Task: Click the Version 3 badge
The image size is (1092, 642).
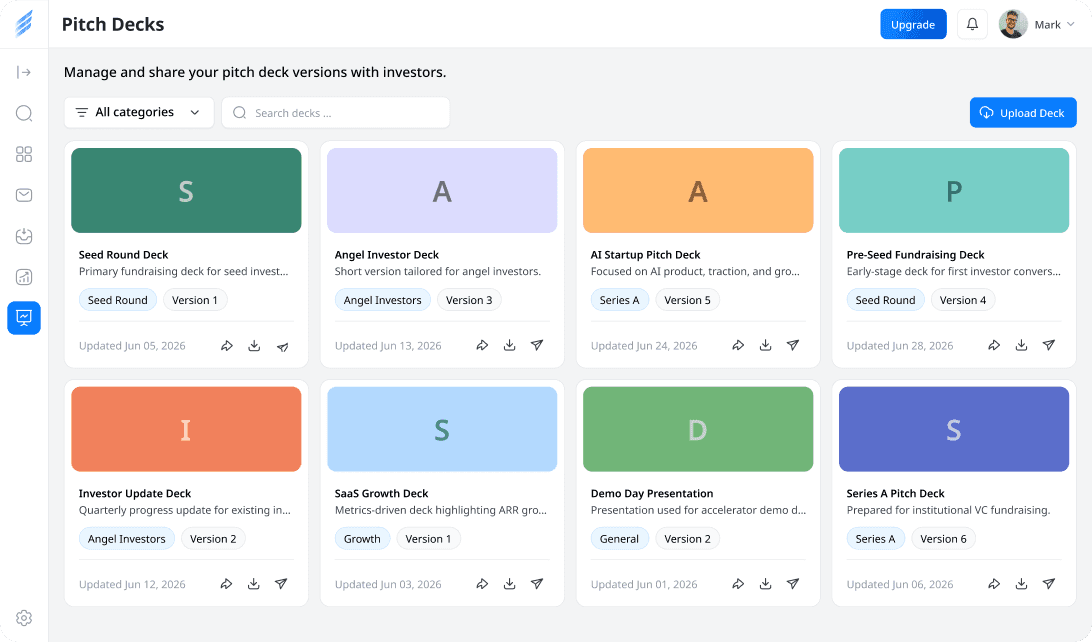Action: pyautogui.click(x=469, y=300)
